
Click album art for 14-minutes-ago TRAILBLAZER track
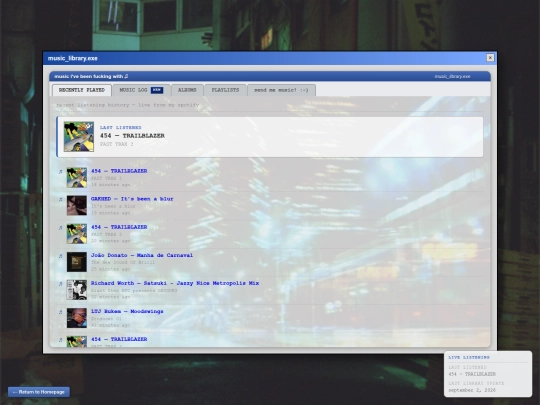pos(77,177)
